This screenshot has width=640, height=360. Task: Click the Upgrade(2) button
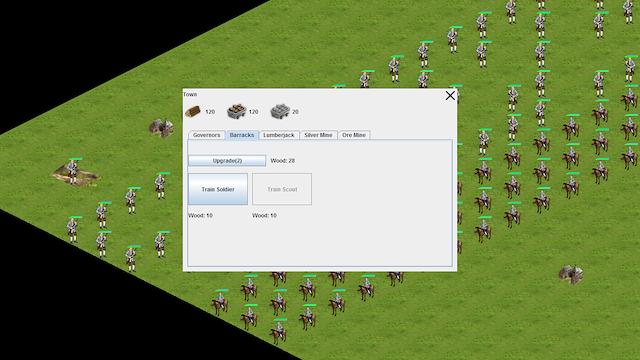(227, 161)
